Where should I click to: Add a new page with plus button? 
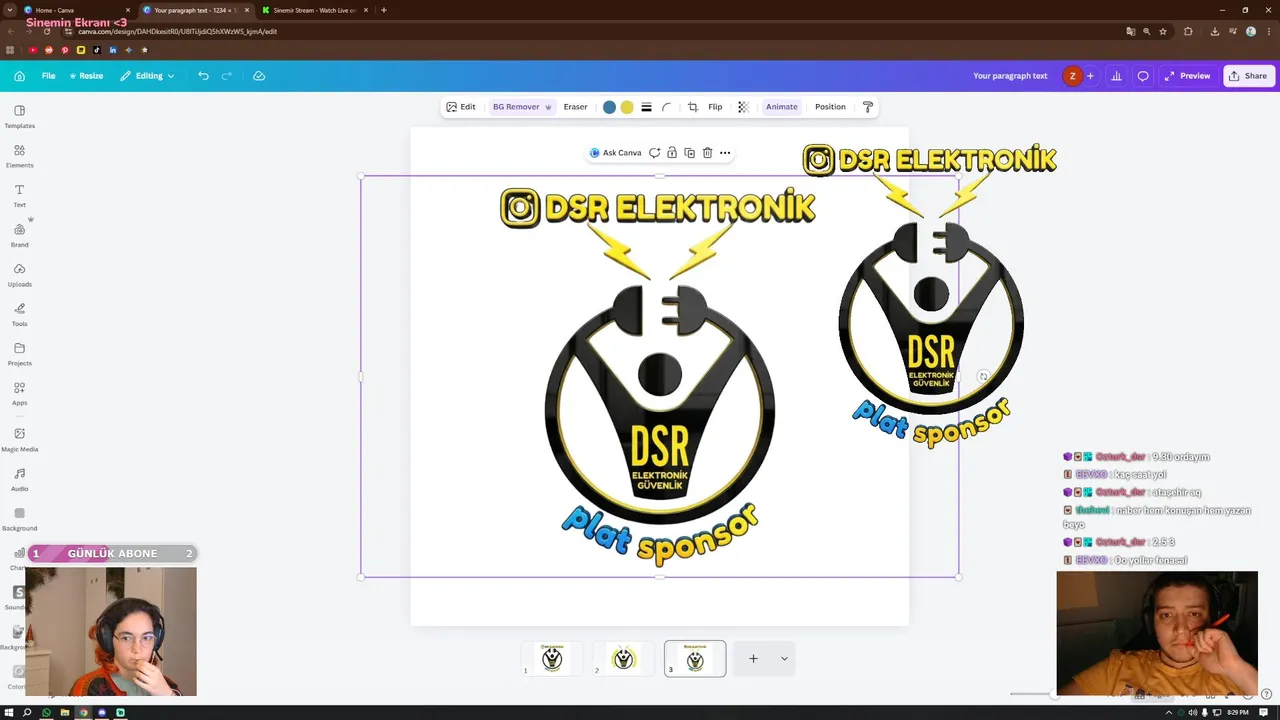click(x=753, y=658)
